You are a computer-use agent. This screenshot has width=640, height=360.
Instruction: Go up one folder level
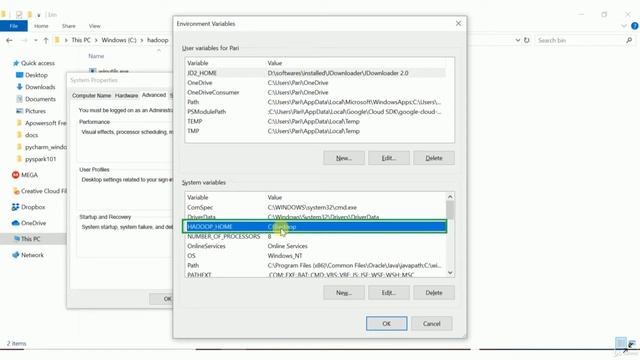point(46,40)
